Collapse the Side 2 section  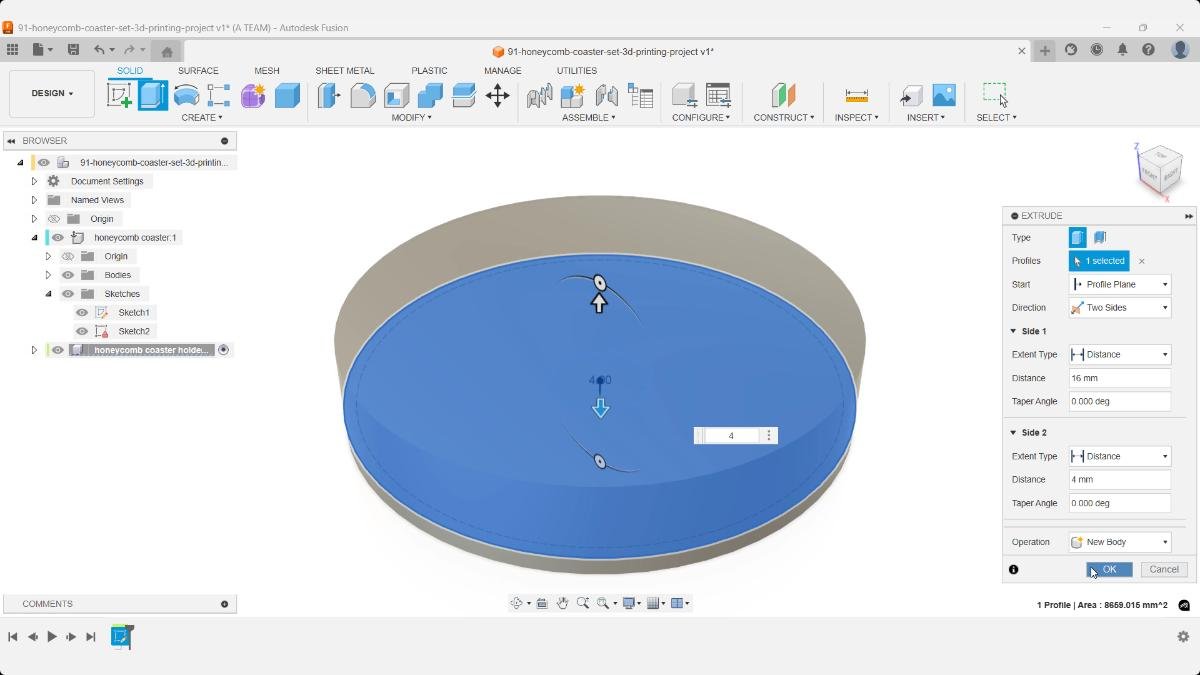click(x=1012, y=433)
